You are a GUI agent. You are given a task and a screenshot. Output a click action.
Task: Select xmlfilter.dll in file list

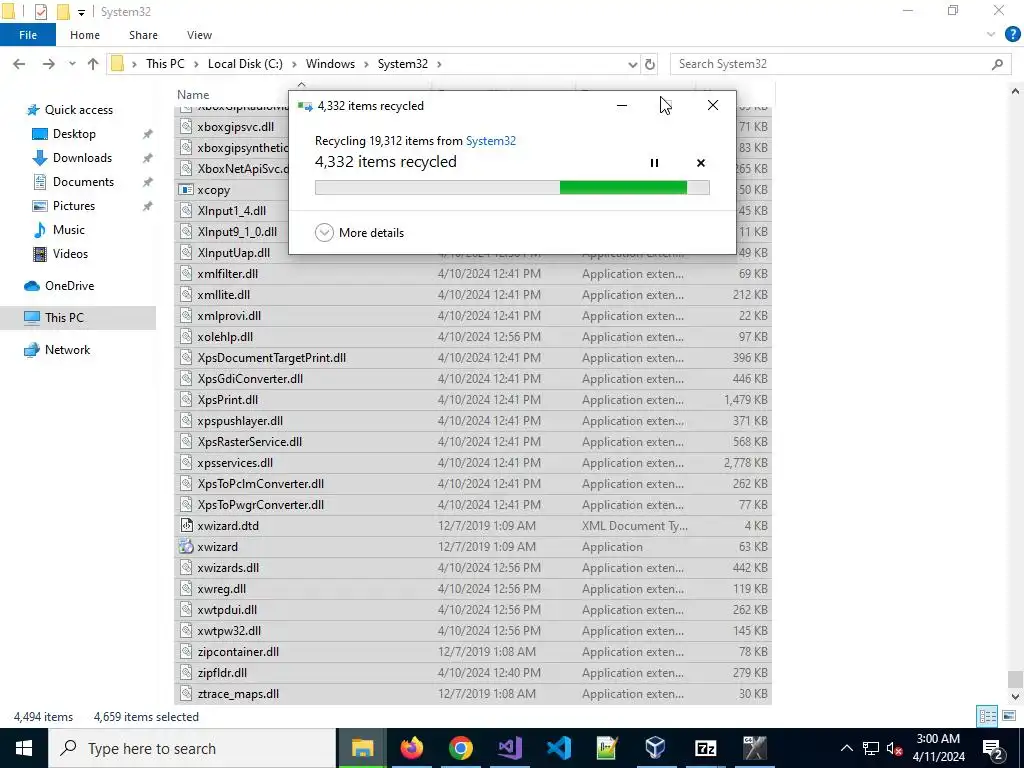pyautogui.click(x=227, y=274)
